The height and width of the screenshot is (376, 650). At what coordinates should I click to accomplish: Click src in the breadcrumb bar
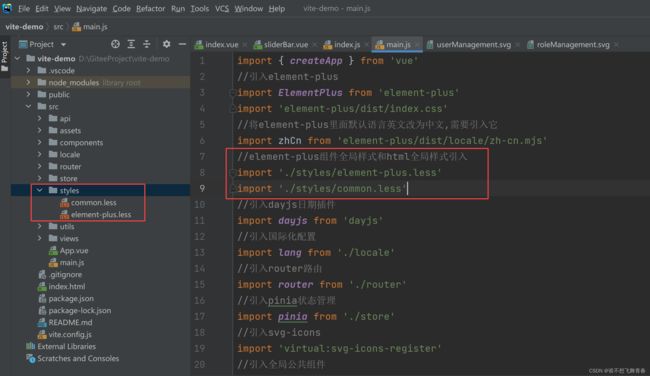point(58,27)
